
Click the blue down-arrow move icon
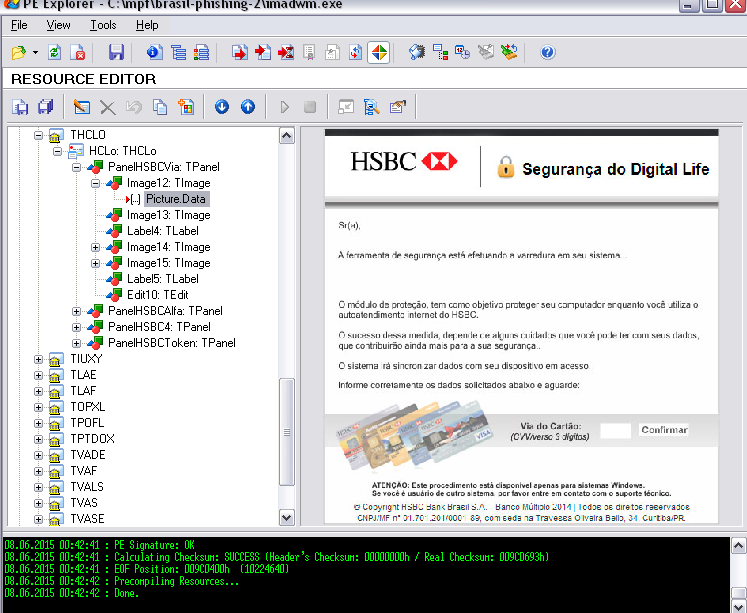(x=222, y=107)
